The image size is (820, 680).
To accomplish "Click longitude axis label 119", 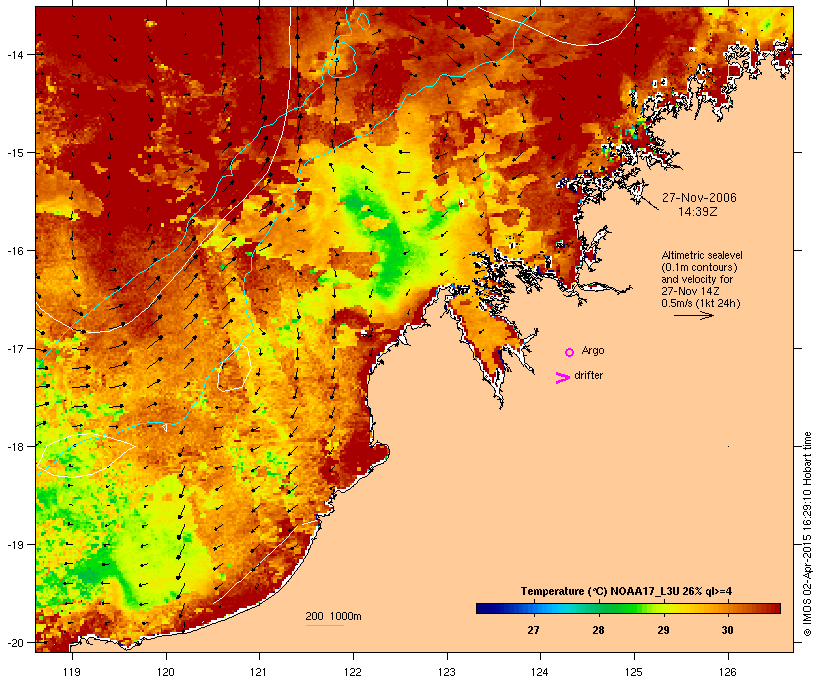I will (72, 672).
